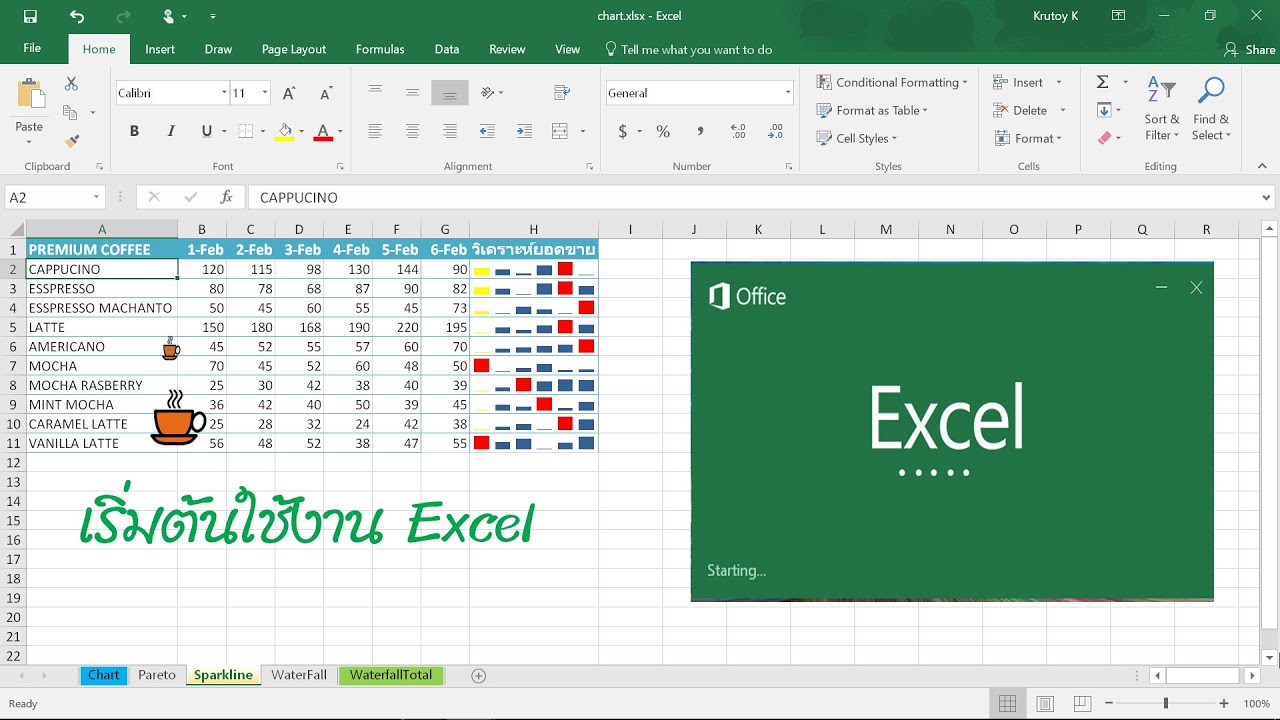Increase the cell indent
Image resolution: width=1280 pixels, height=720 pixels.
pyautogui.click(x=524, y=131)
